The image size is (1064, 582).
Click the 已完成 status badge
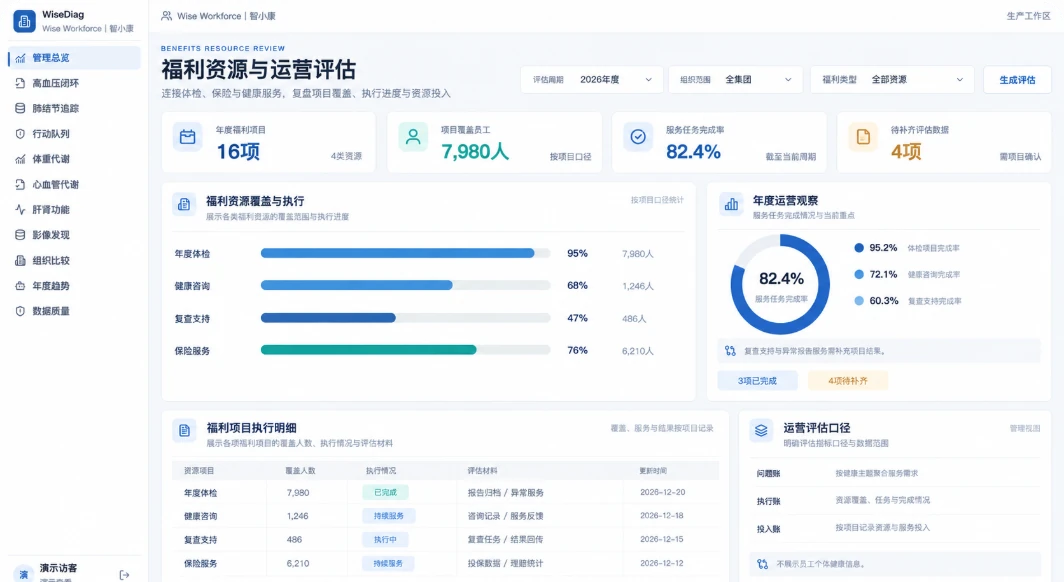pos(385,492)
